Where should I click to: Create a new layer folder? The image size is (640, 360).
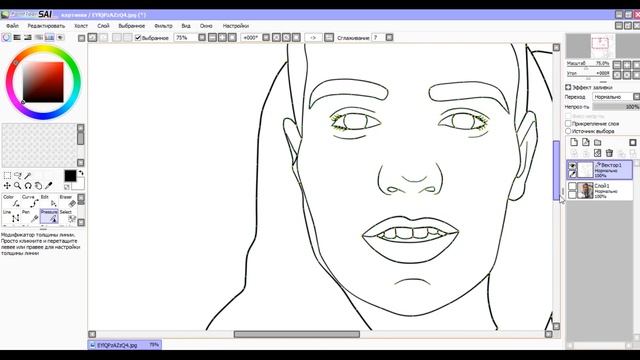click(x=598, y=142)
